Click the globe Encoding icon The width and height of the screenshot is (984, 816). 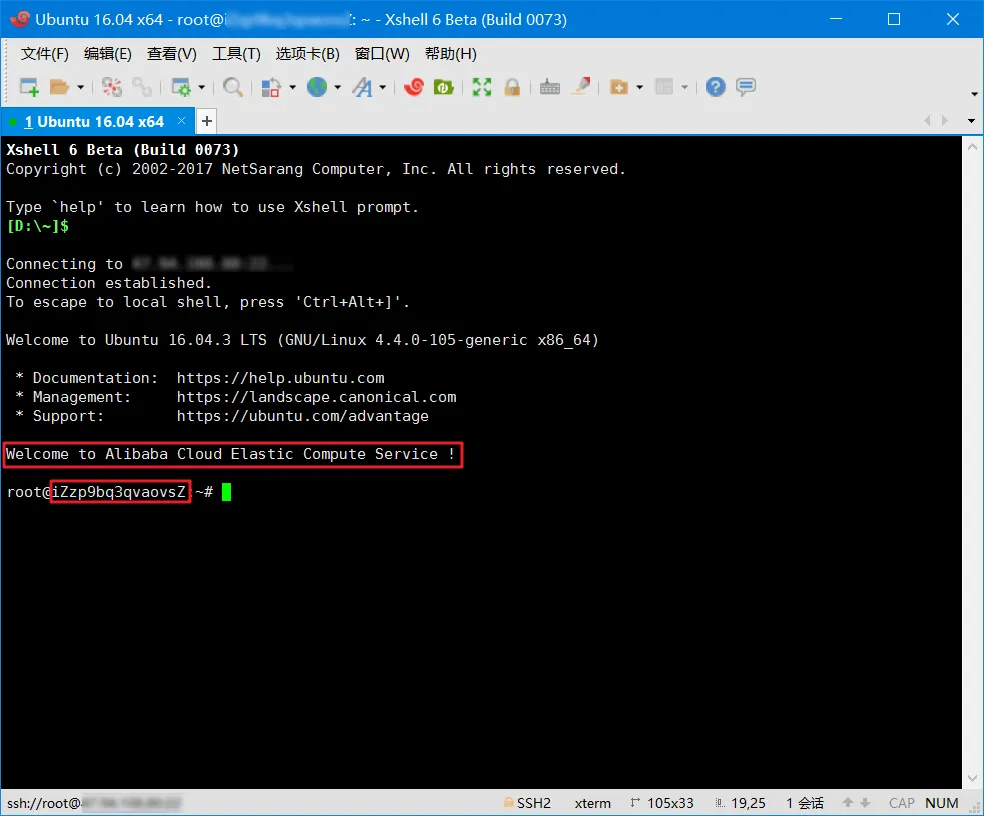coord(317,87)
